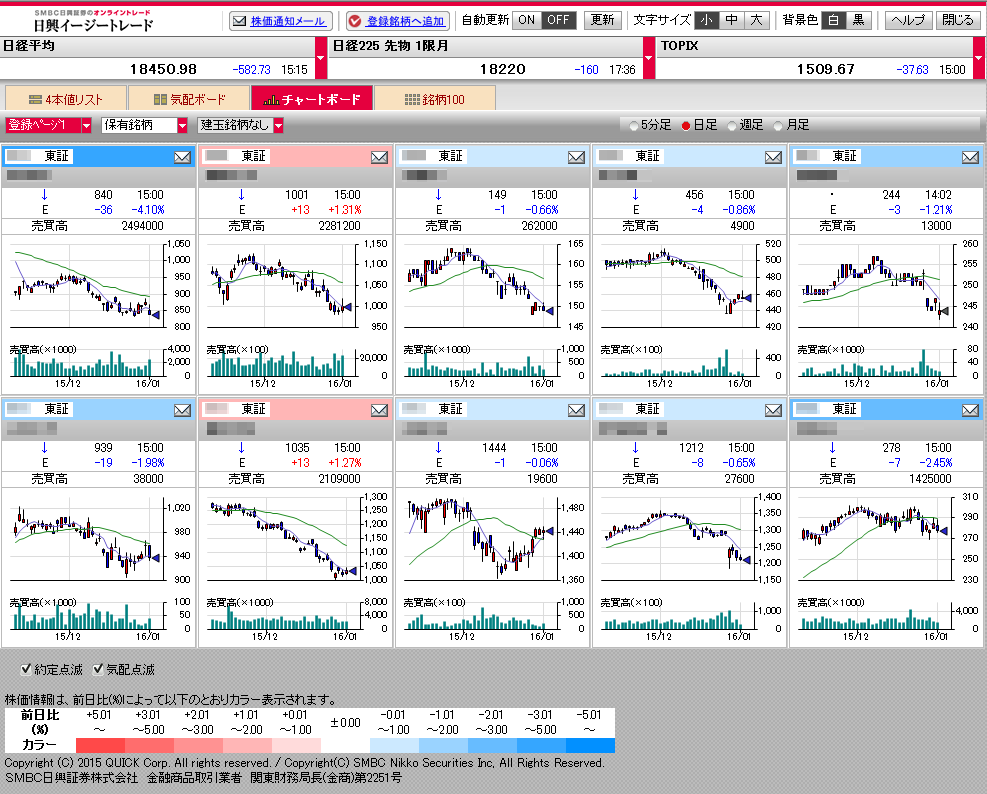
Task: Click the envelope icon on the 1212 stock card
Action: [773, 410]
